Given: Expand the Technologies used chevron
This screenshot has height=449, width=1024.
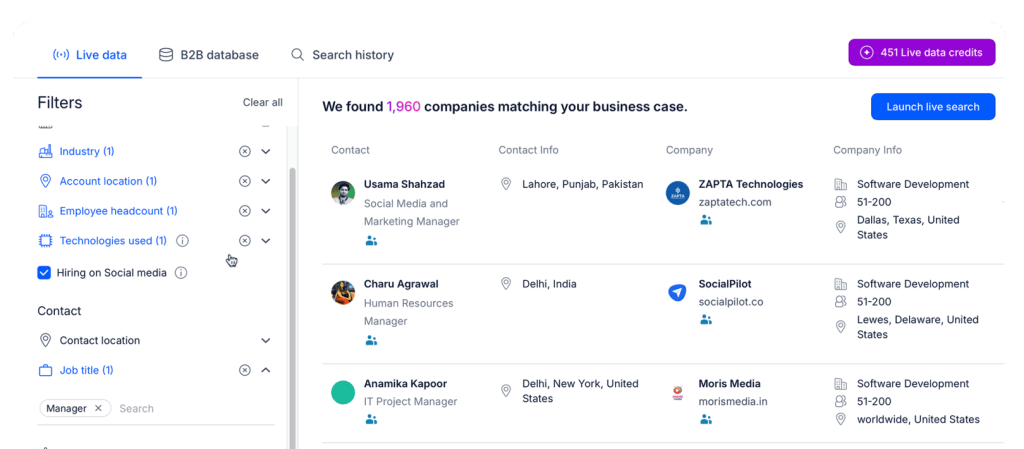Looking at the screenshot, I should pyautogui.click(x=266, y=241).
